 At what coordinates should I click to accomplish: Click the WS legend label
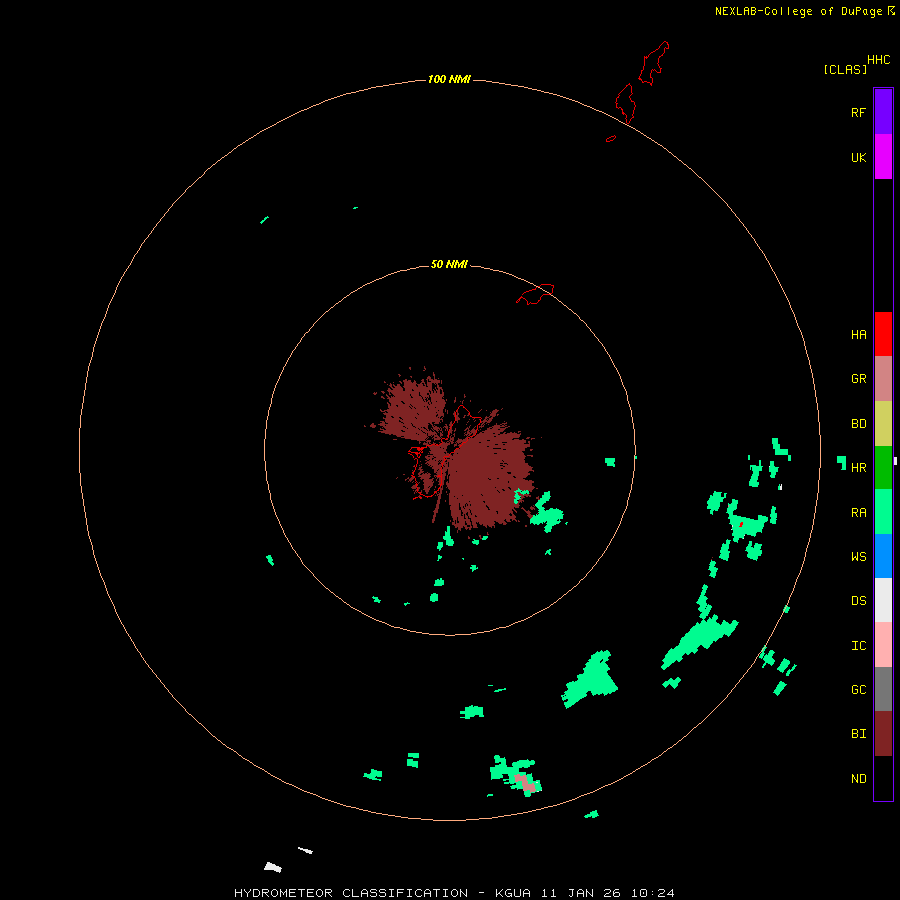858,556
